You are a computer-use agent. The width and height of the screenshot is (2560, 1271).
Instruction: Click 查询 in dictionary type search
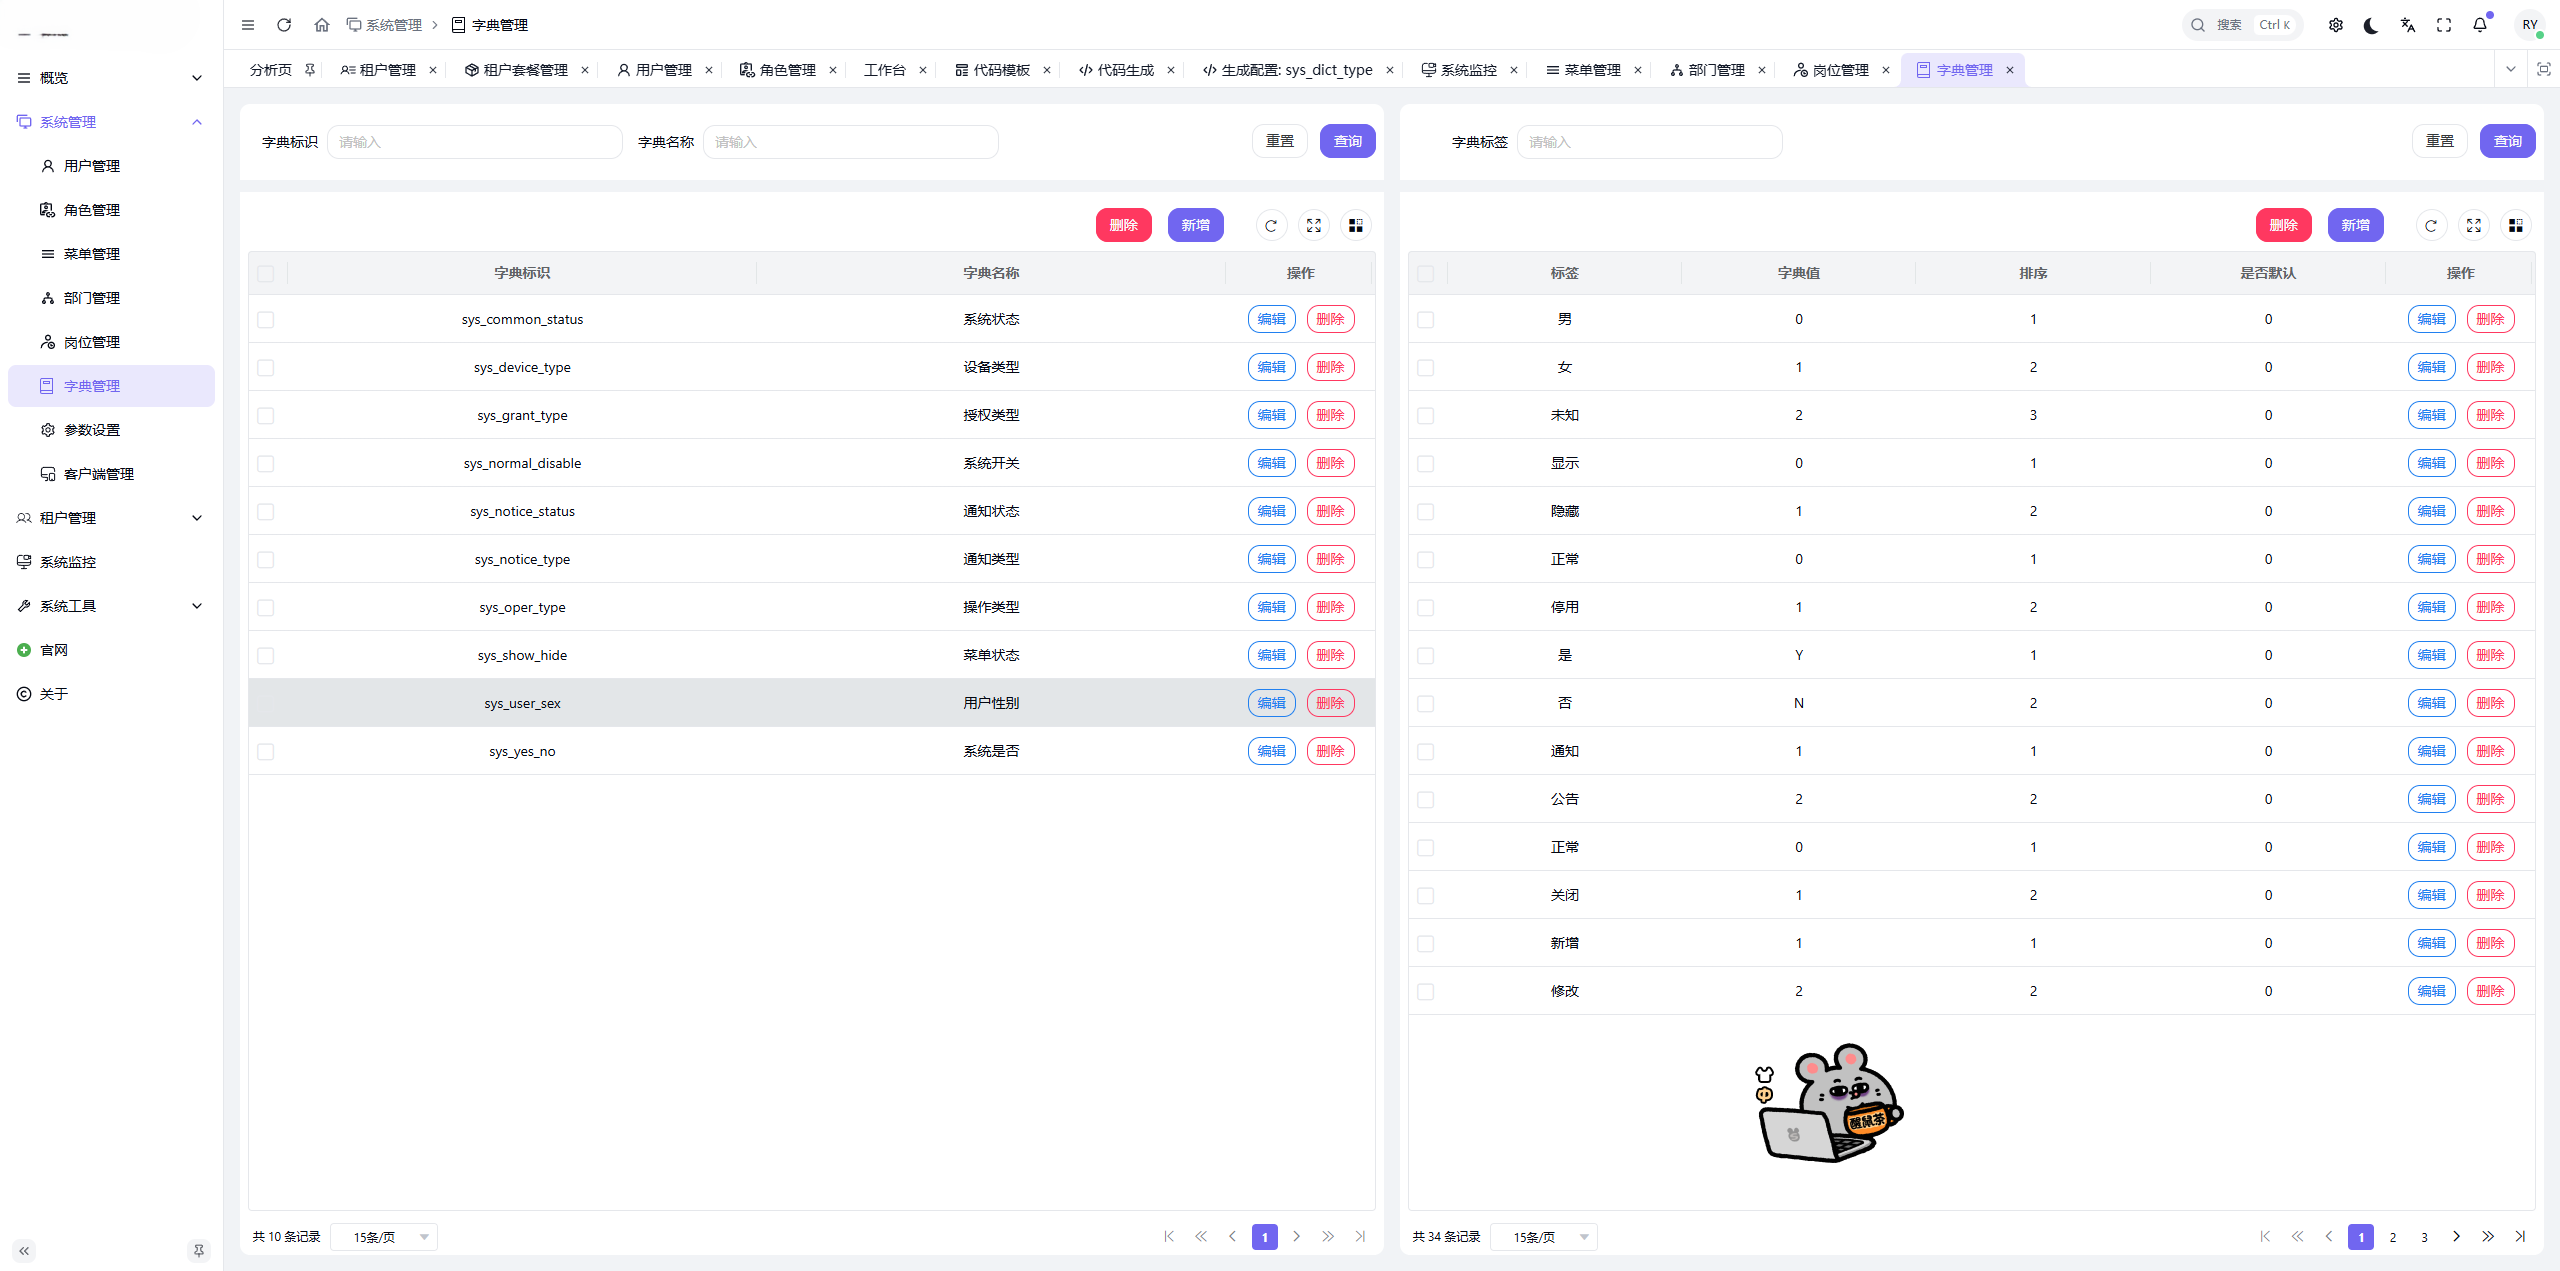point(1348,141)
